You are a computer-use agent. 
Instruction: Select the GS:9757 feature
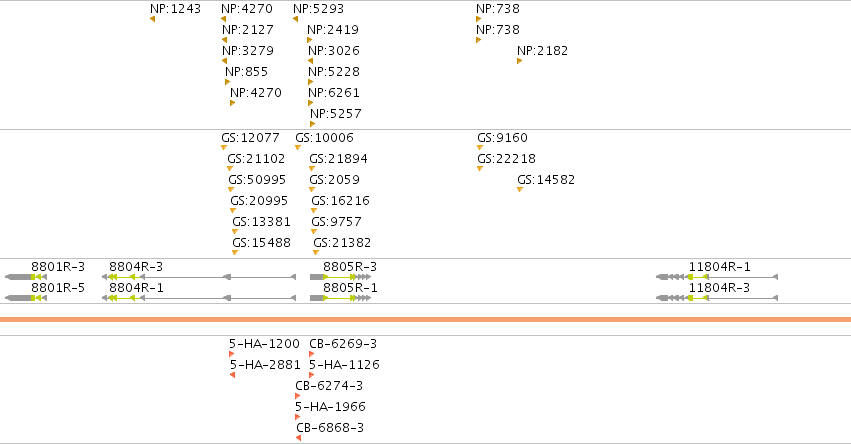pos(314,232)
